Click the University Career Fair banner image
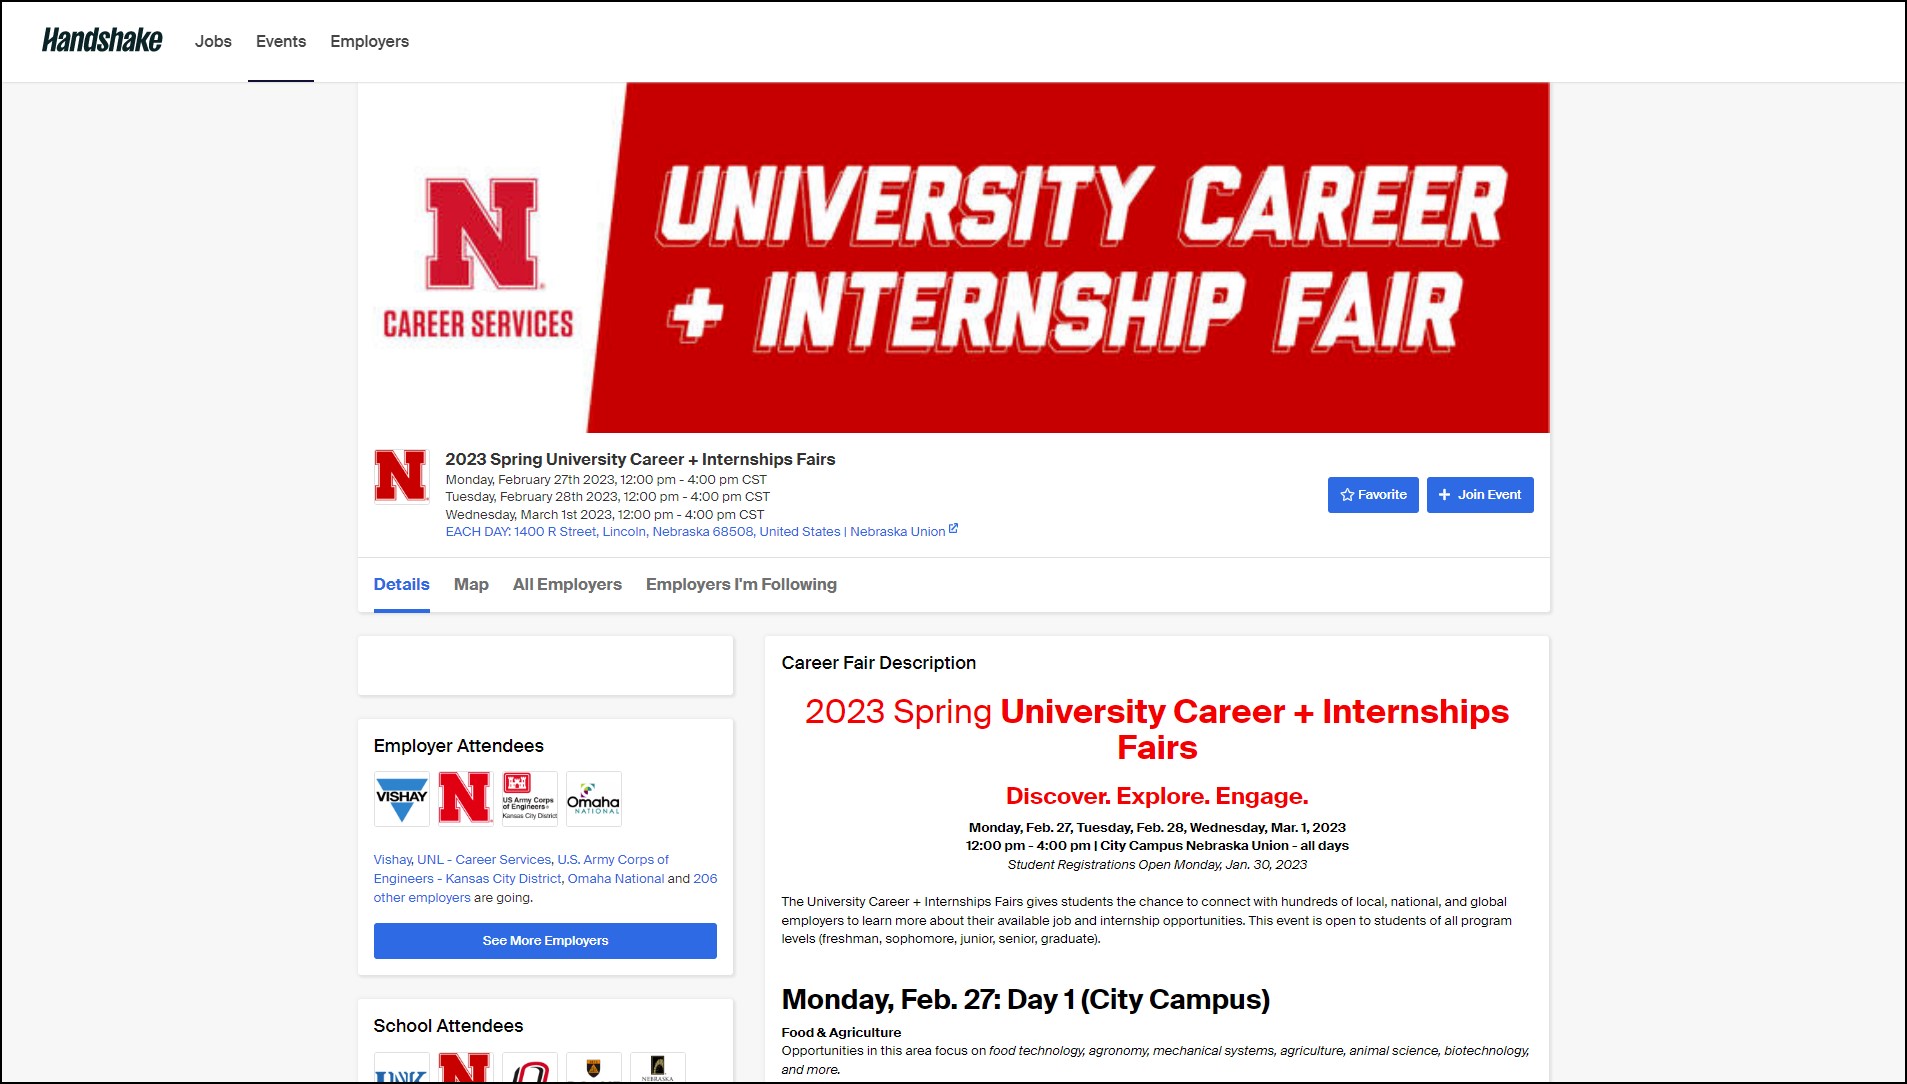 [x=953, y=257]
